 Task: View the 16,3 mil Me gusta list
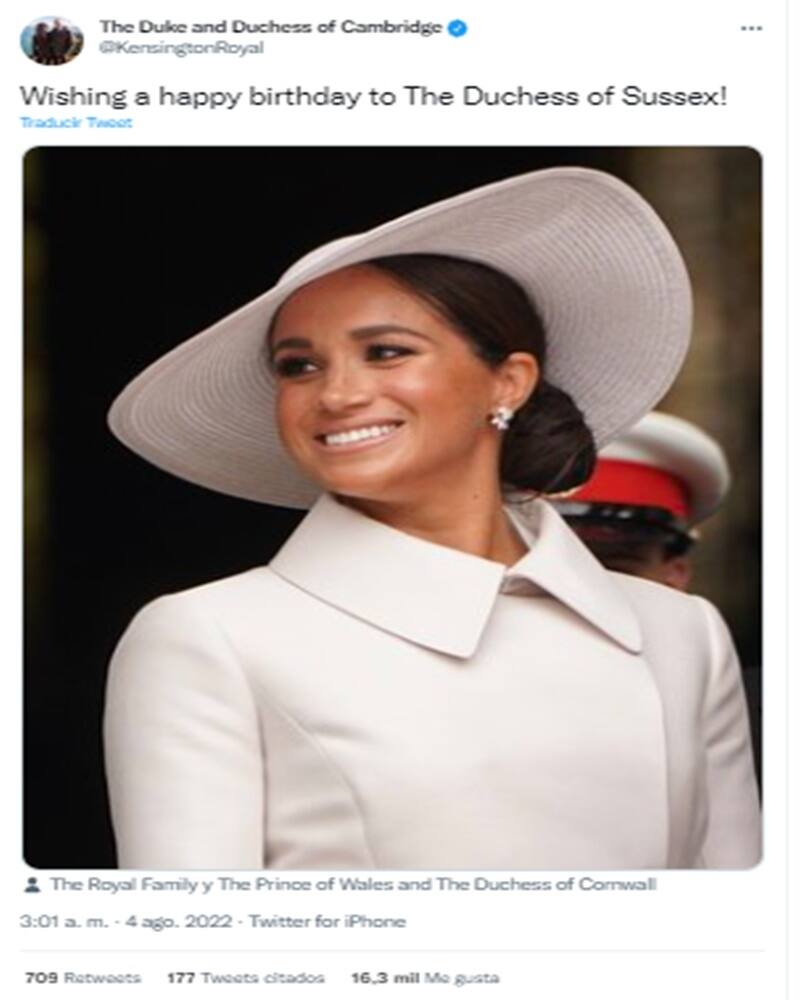click(x=425, y=978)
